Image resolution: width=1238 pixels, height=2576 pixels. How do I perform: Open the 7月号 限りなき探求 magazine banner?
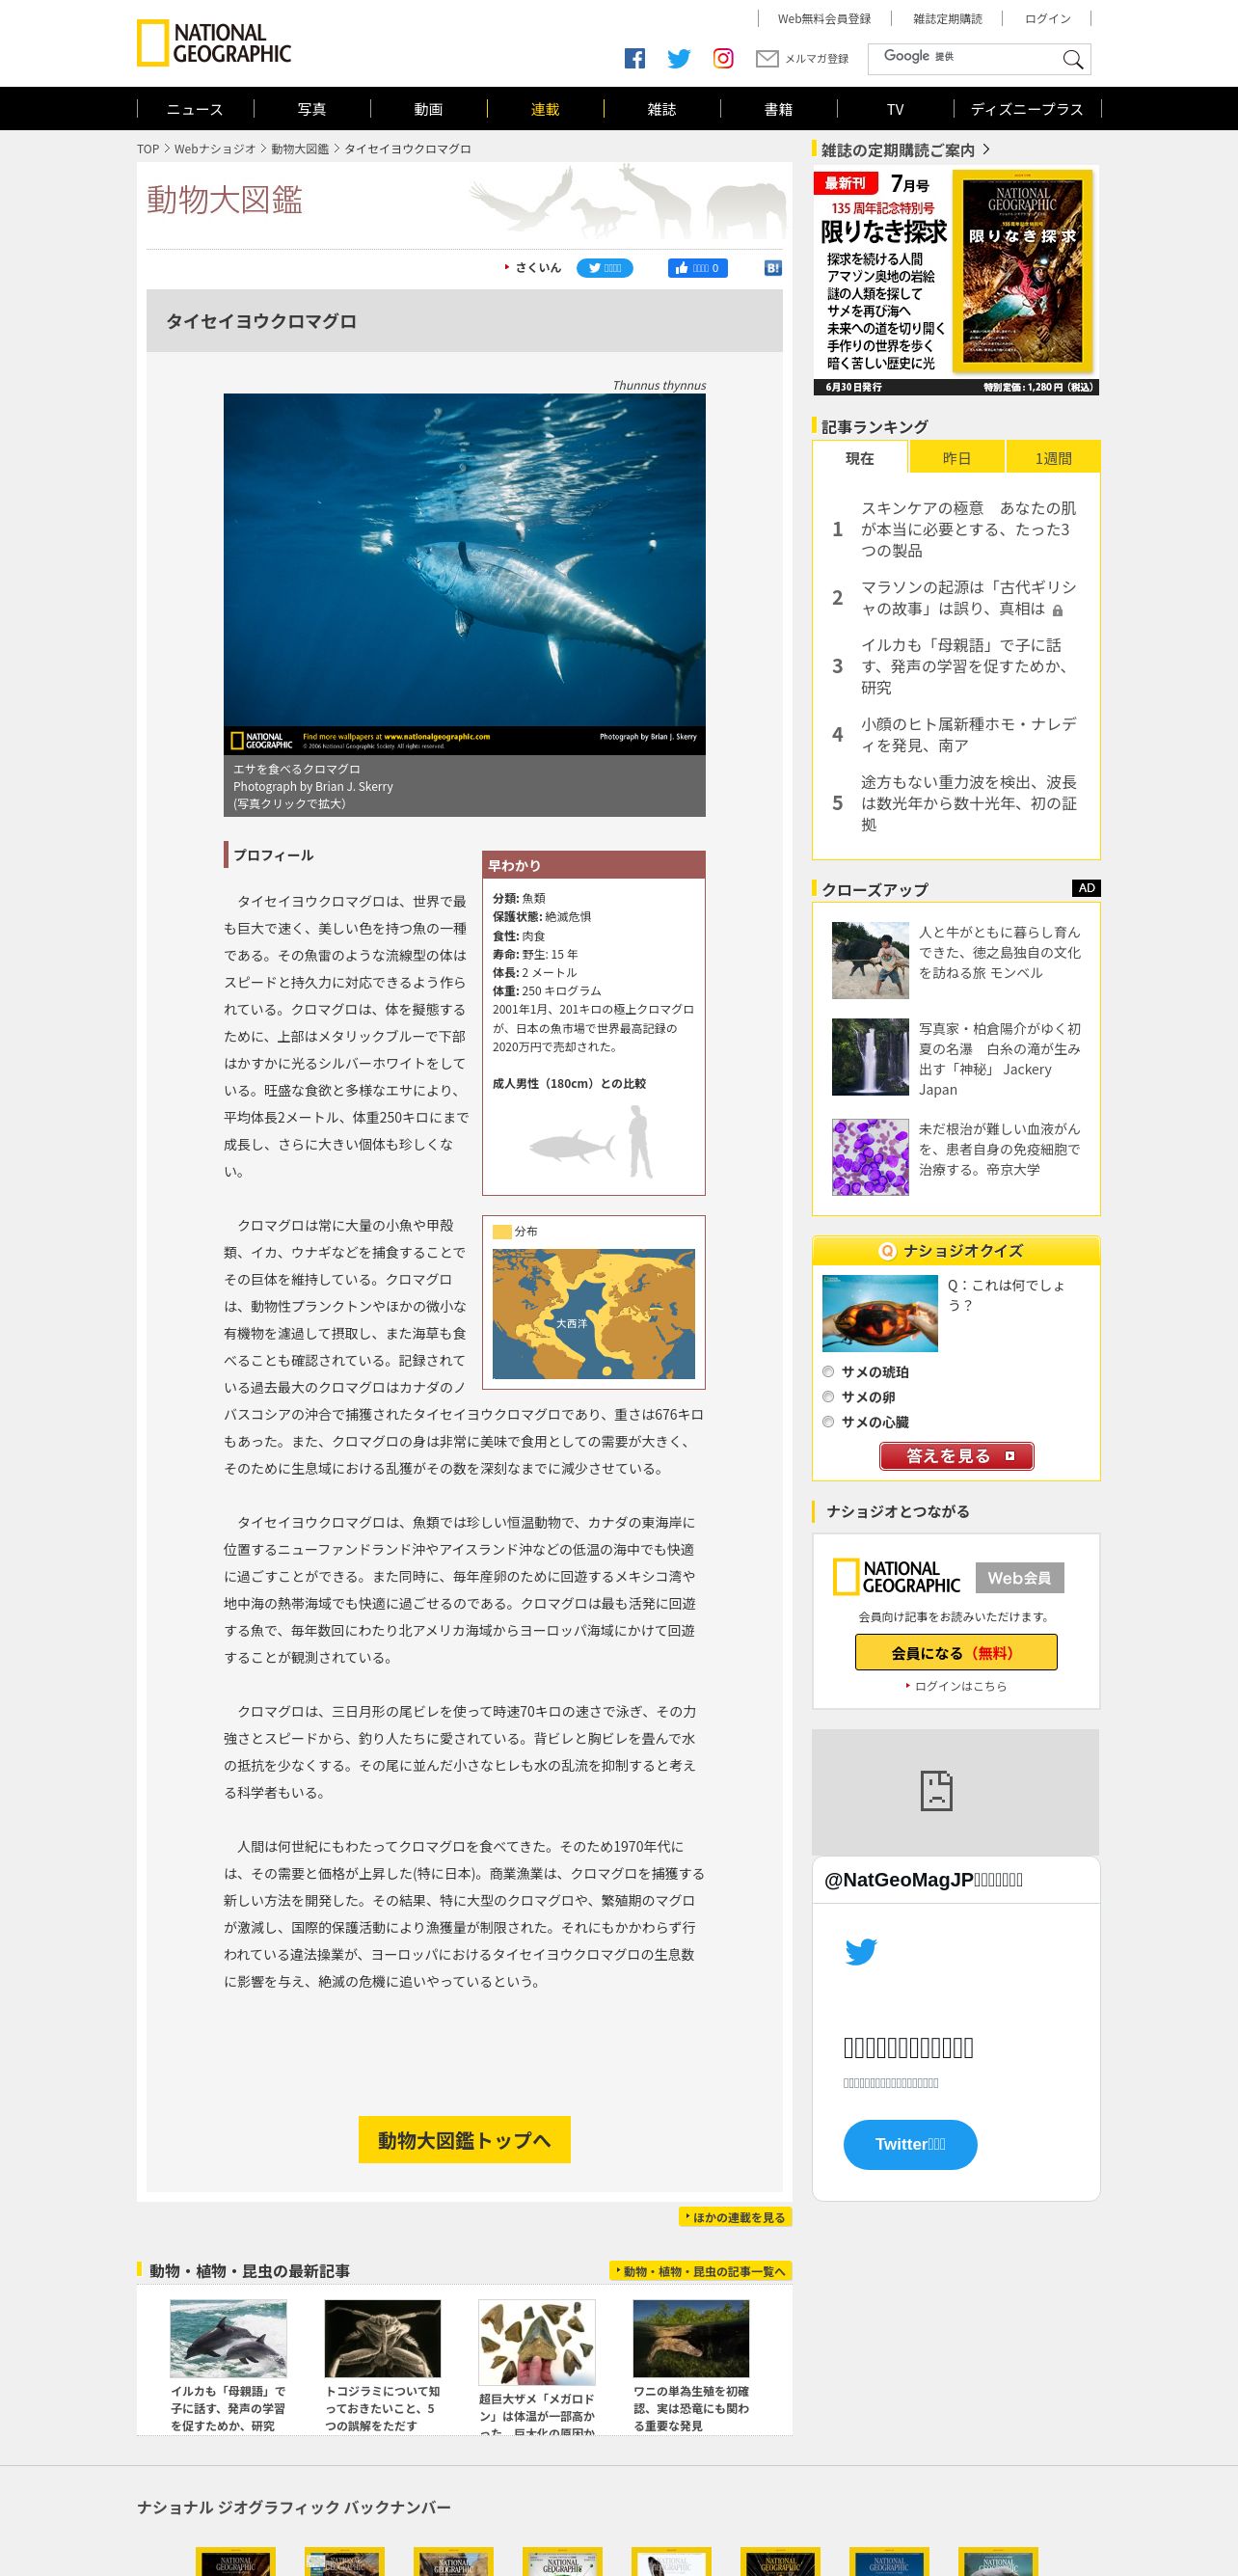point(956,281)
